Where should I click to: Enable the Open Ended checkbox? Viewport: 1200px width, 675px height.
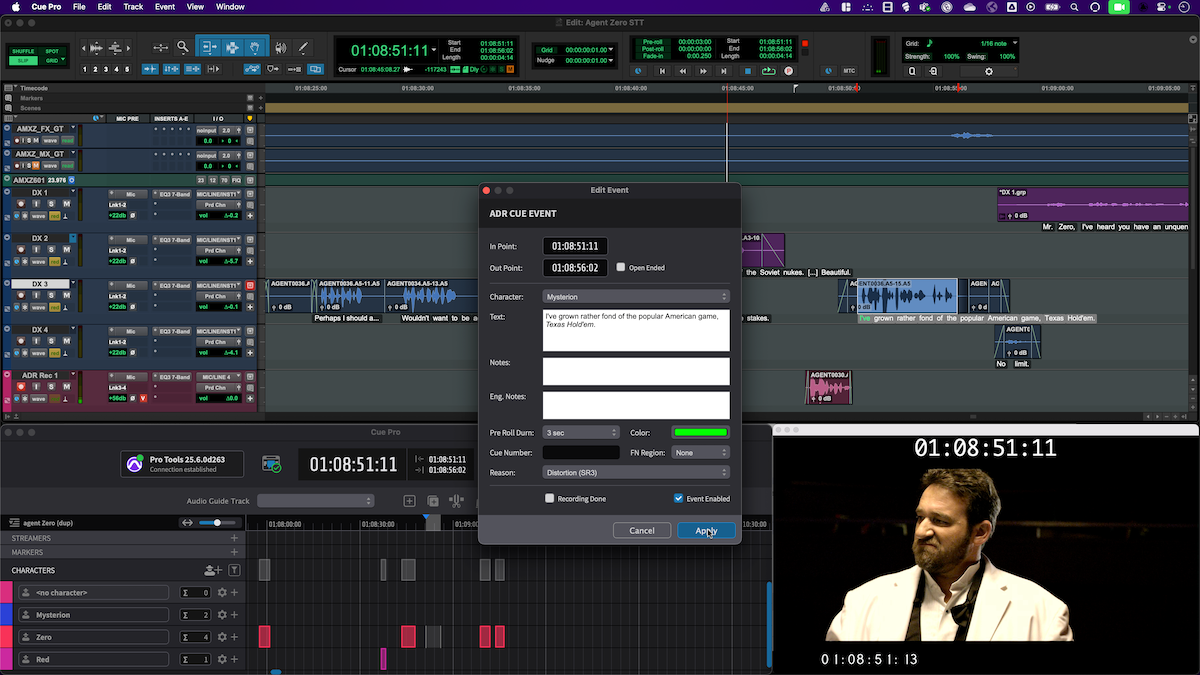pyautogui.click(x=621, y=268)
